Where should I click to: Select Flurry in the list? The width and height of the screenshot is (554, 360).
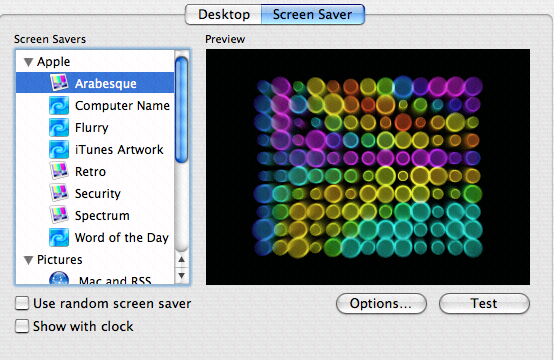point(92,128)
